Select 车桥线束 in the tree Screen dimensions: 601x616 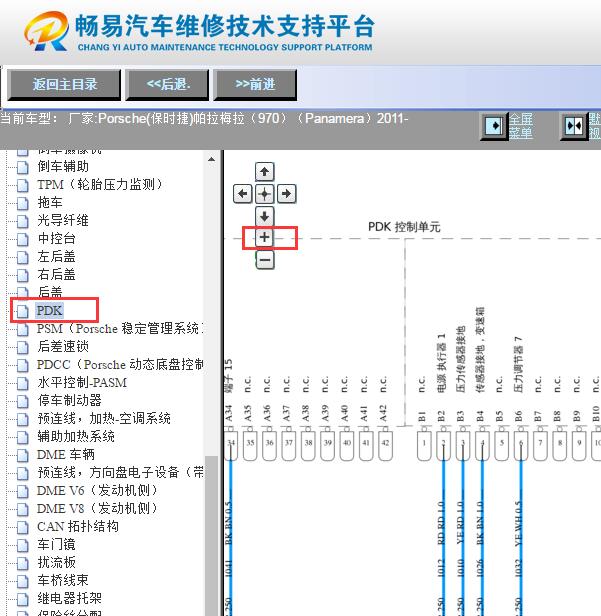pos(63,581)
